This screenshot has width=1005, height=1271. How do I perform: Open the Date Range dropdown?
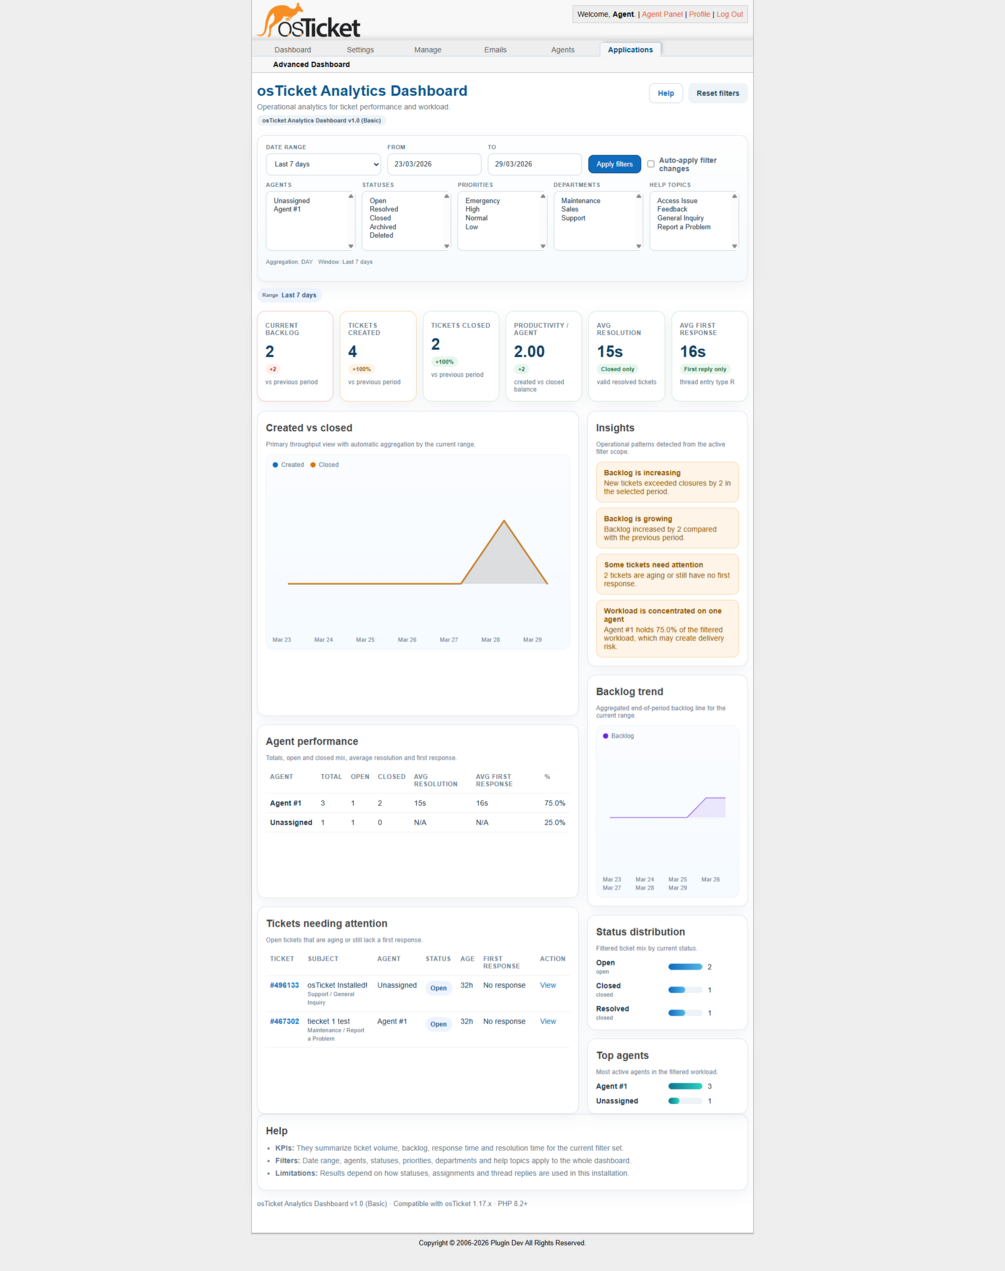323,164
